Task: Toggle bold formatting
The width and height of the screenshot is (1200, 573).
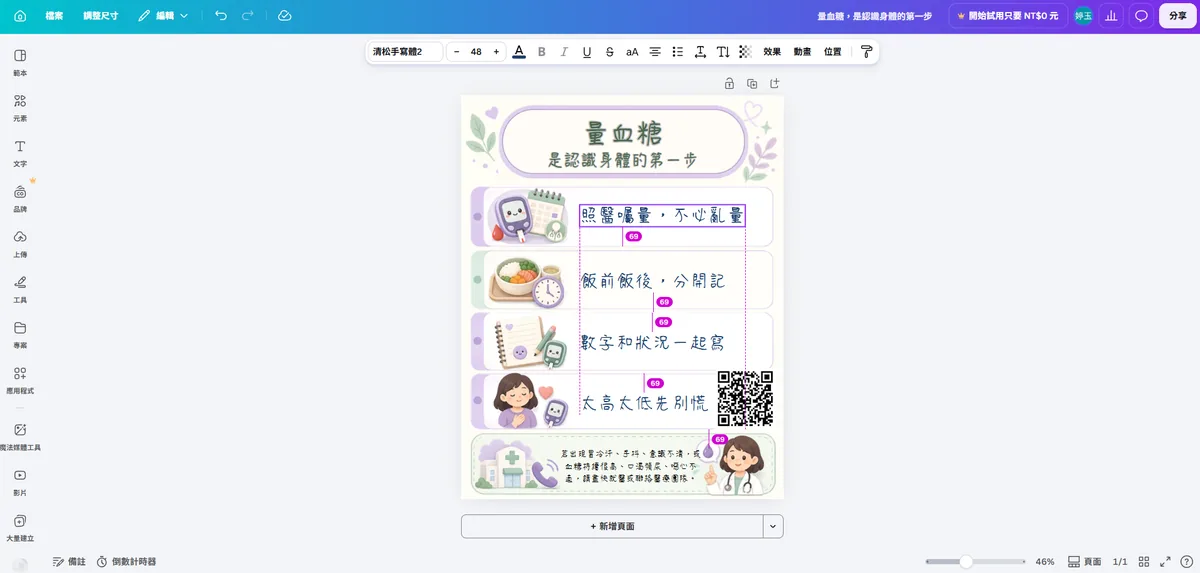Action: pyautogui.click(x=542, y=52)
